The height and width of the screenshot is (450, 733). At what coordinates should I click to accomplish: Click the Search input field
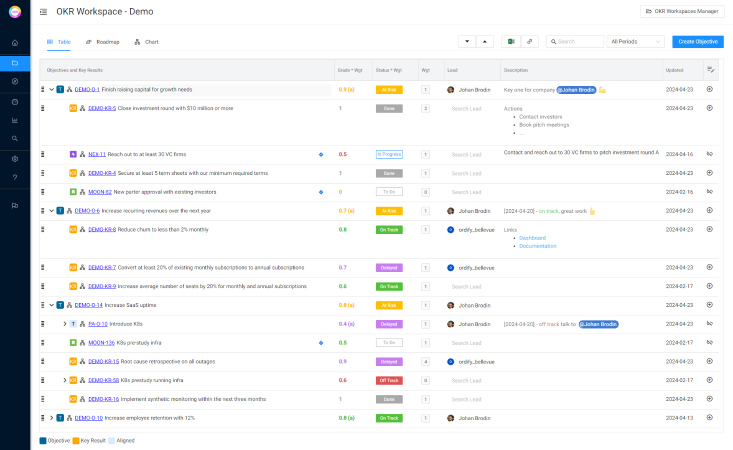pyautogui.click(x=579, y=42)
